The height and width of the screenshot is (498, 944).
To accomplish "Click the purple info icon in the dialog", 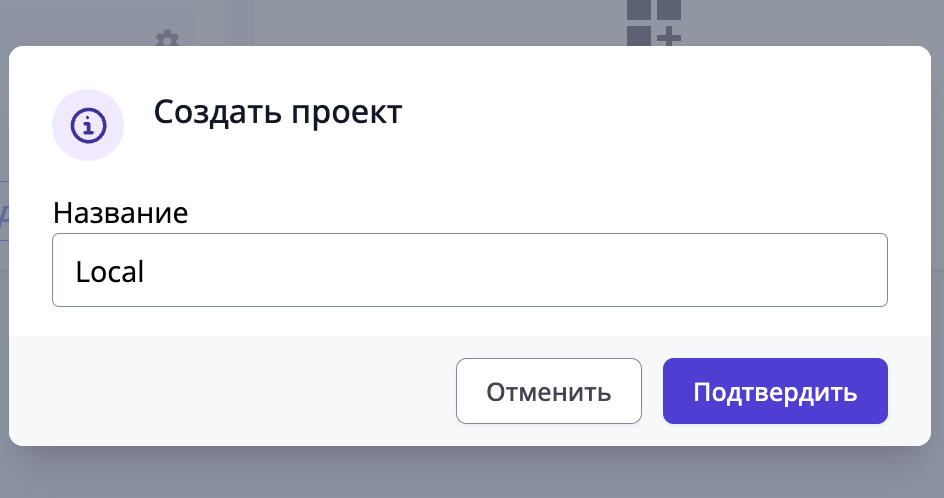I will click(88, 126).
